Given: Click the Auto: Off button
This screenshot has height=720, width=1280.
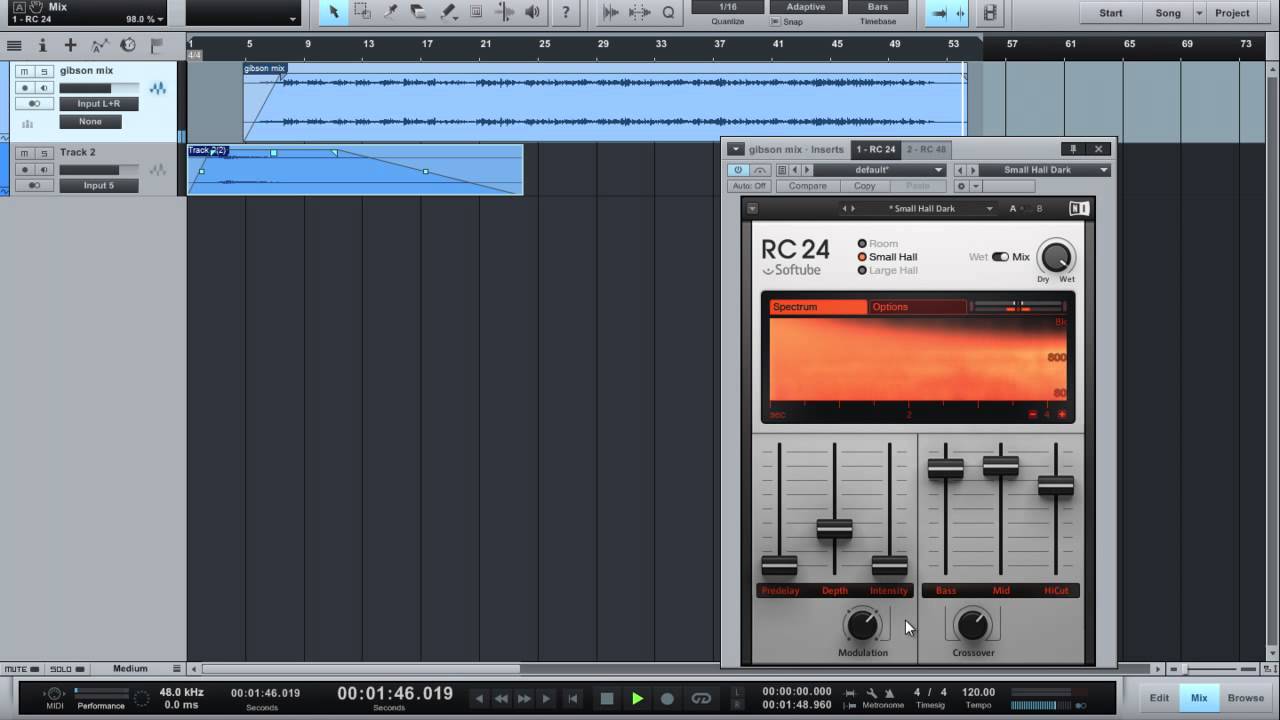Looking at the screenshot, I should [748, 186].
